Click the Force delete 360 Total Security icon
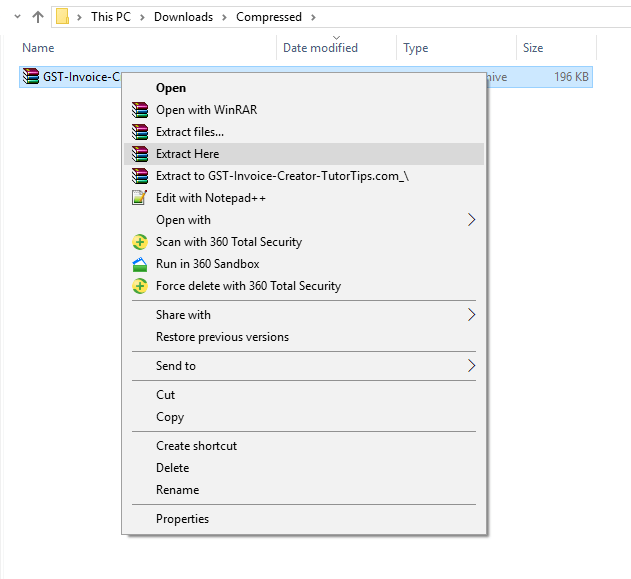This screenshot has height=579, width=631. (x=140, y=286)
